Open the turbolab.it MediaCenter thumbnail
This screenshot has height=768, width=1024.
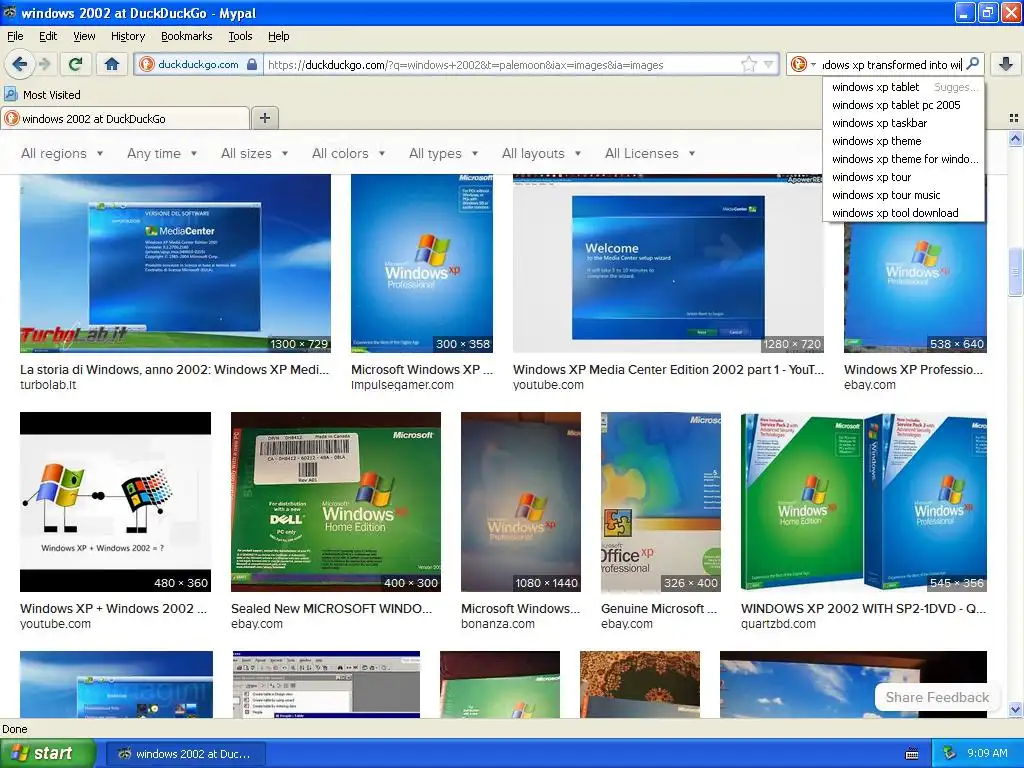click(175, 263)
